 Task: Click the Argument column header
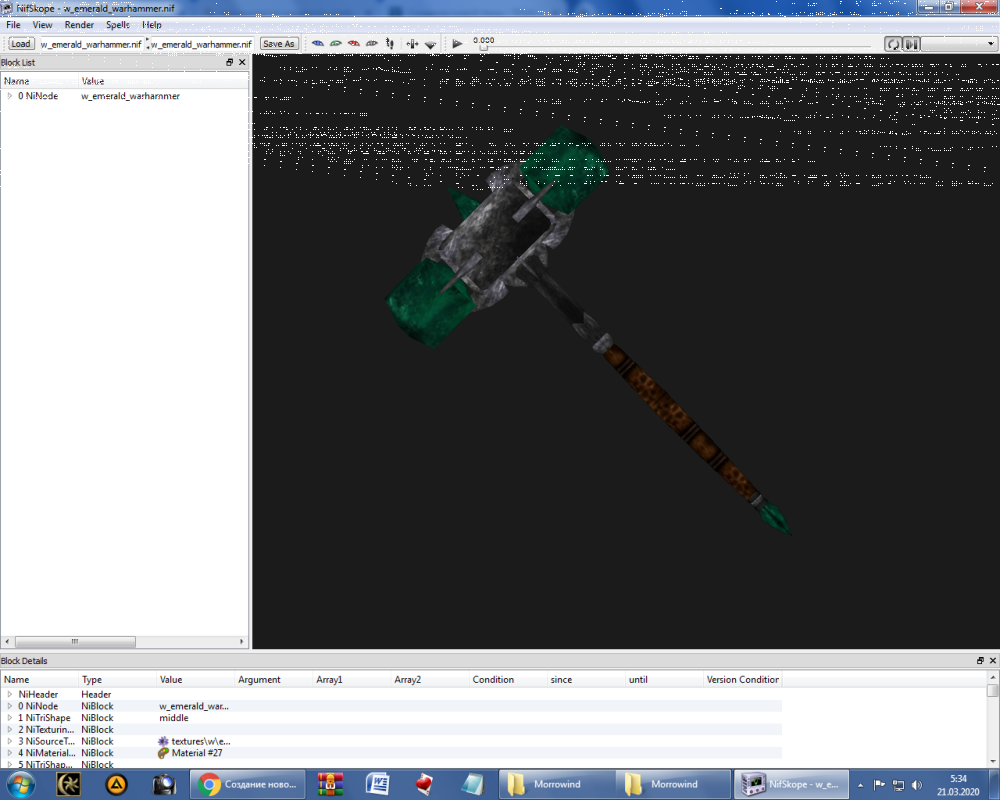pos(274,679)
